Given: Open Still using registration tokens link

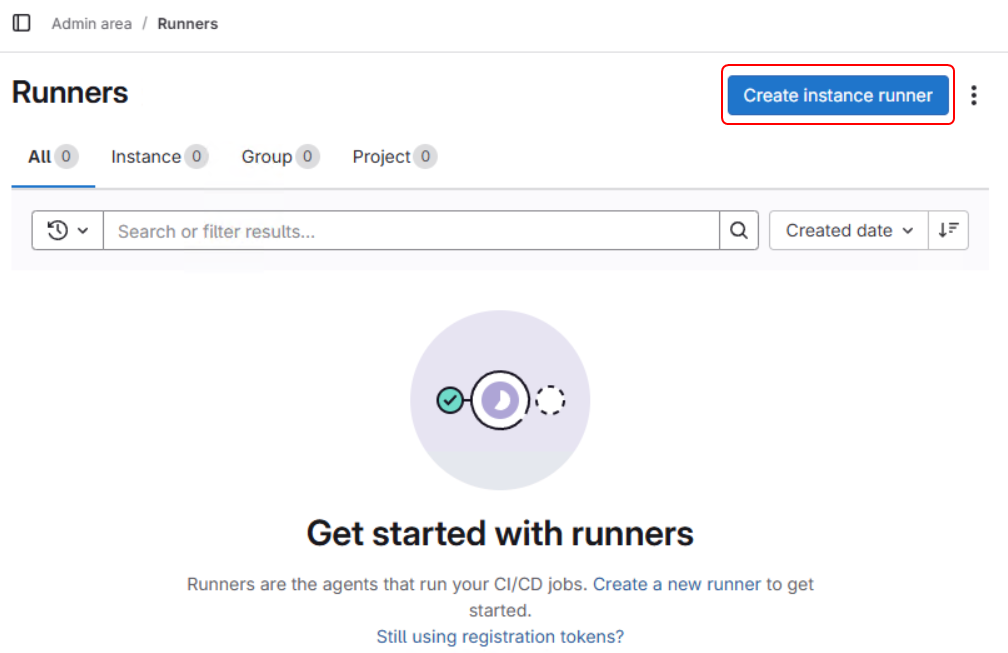Looking at the screenshot, I should coord(500,637).
